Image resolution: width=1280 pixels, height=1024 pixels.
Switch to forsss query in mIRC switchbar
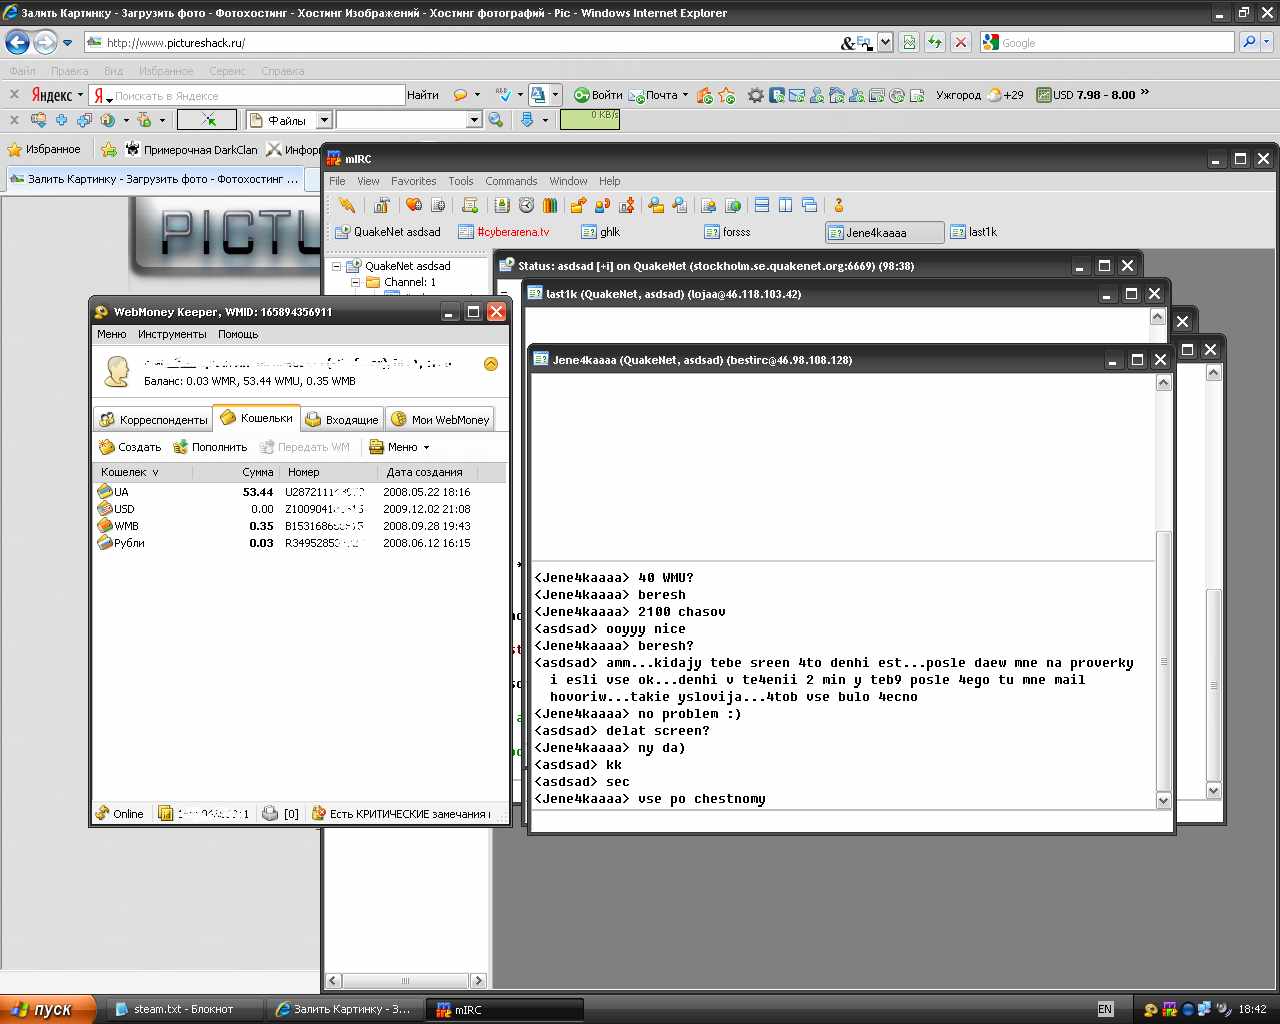point(727,232)
